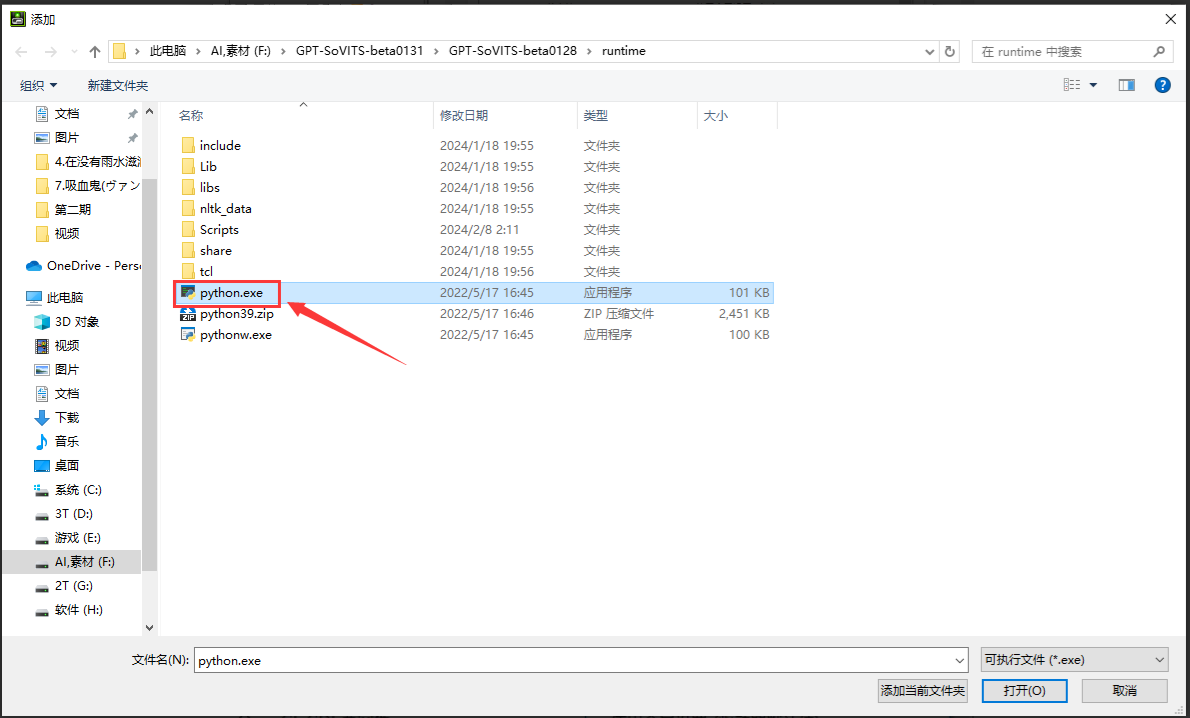Click the 取消 cancel button
Screen dimensions: 1190x718
pos(1124,691)
